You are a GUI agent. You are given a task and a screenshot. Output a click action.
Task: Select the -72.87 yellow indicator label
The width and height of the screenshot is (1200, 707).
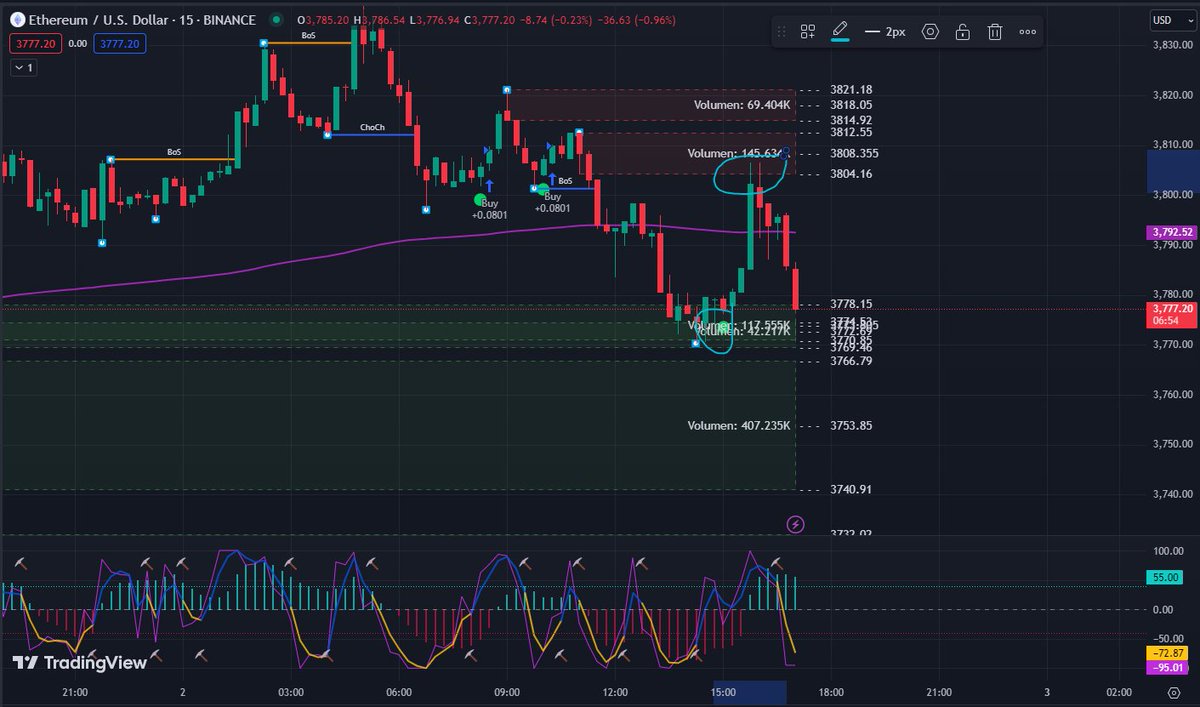(x=1168, y=653)
